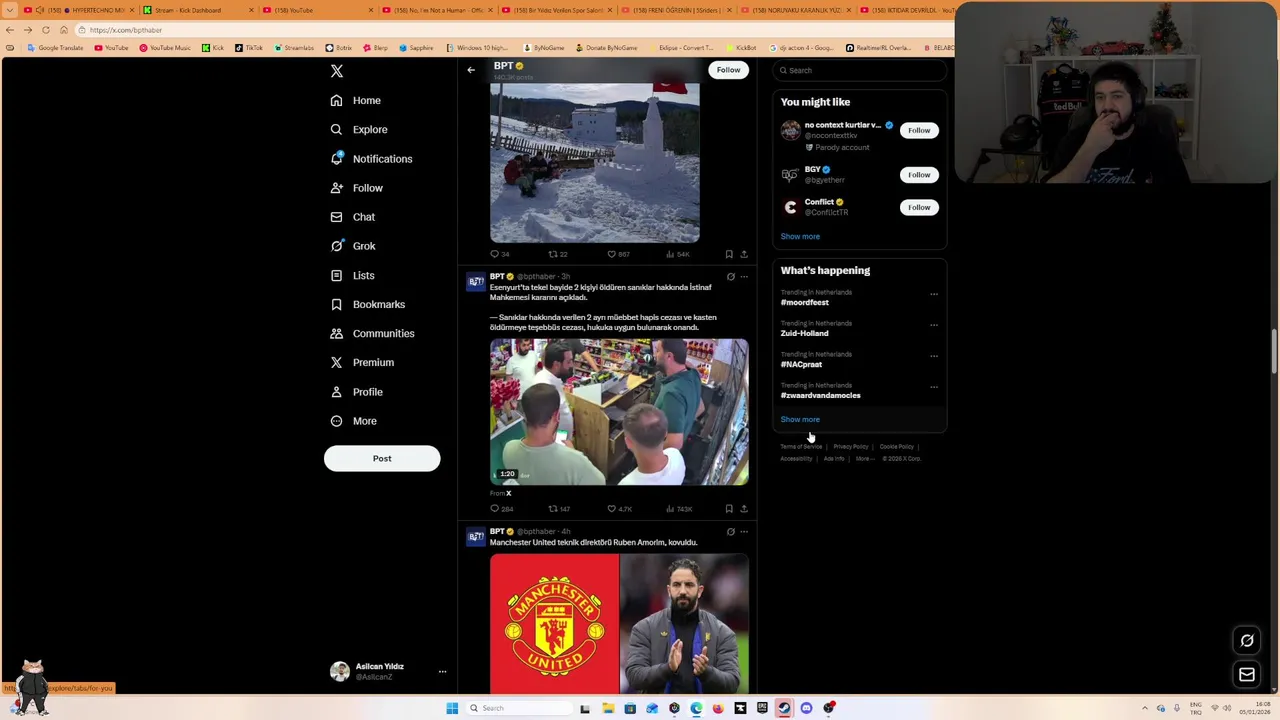The height and width of the screenshot is (720, 1280).
Task: Open the #zwaardvandamocles trend
Action: pyautogui.click(x=820, y=395)
